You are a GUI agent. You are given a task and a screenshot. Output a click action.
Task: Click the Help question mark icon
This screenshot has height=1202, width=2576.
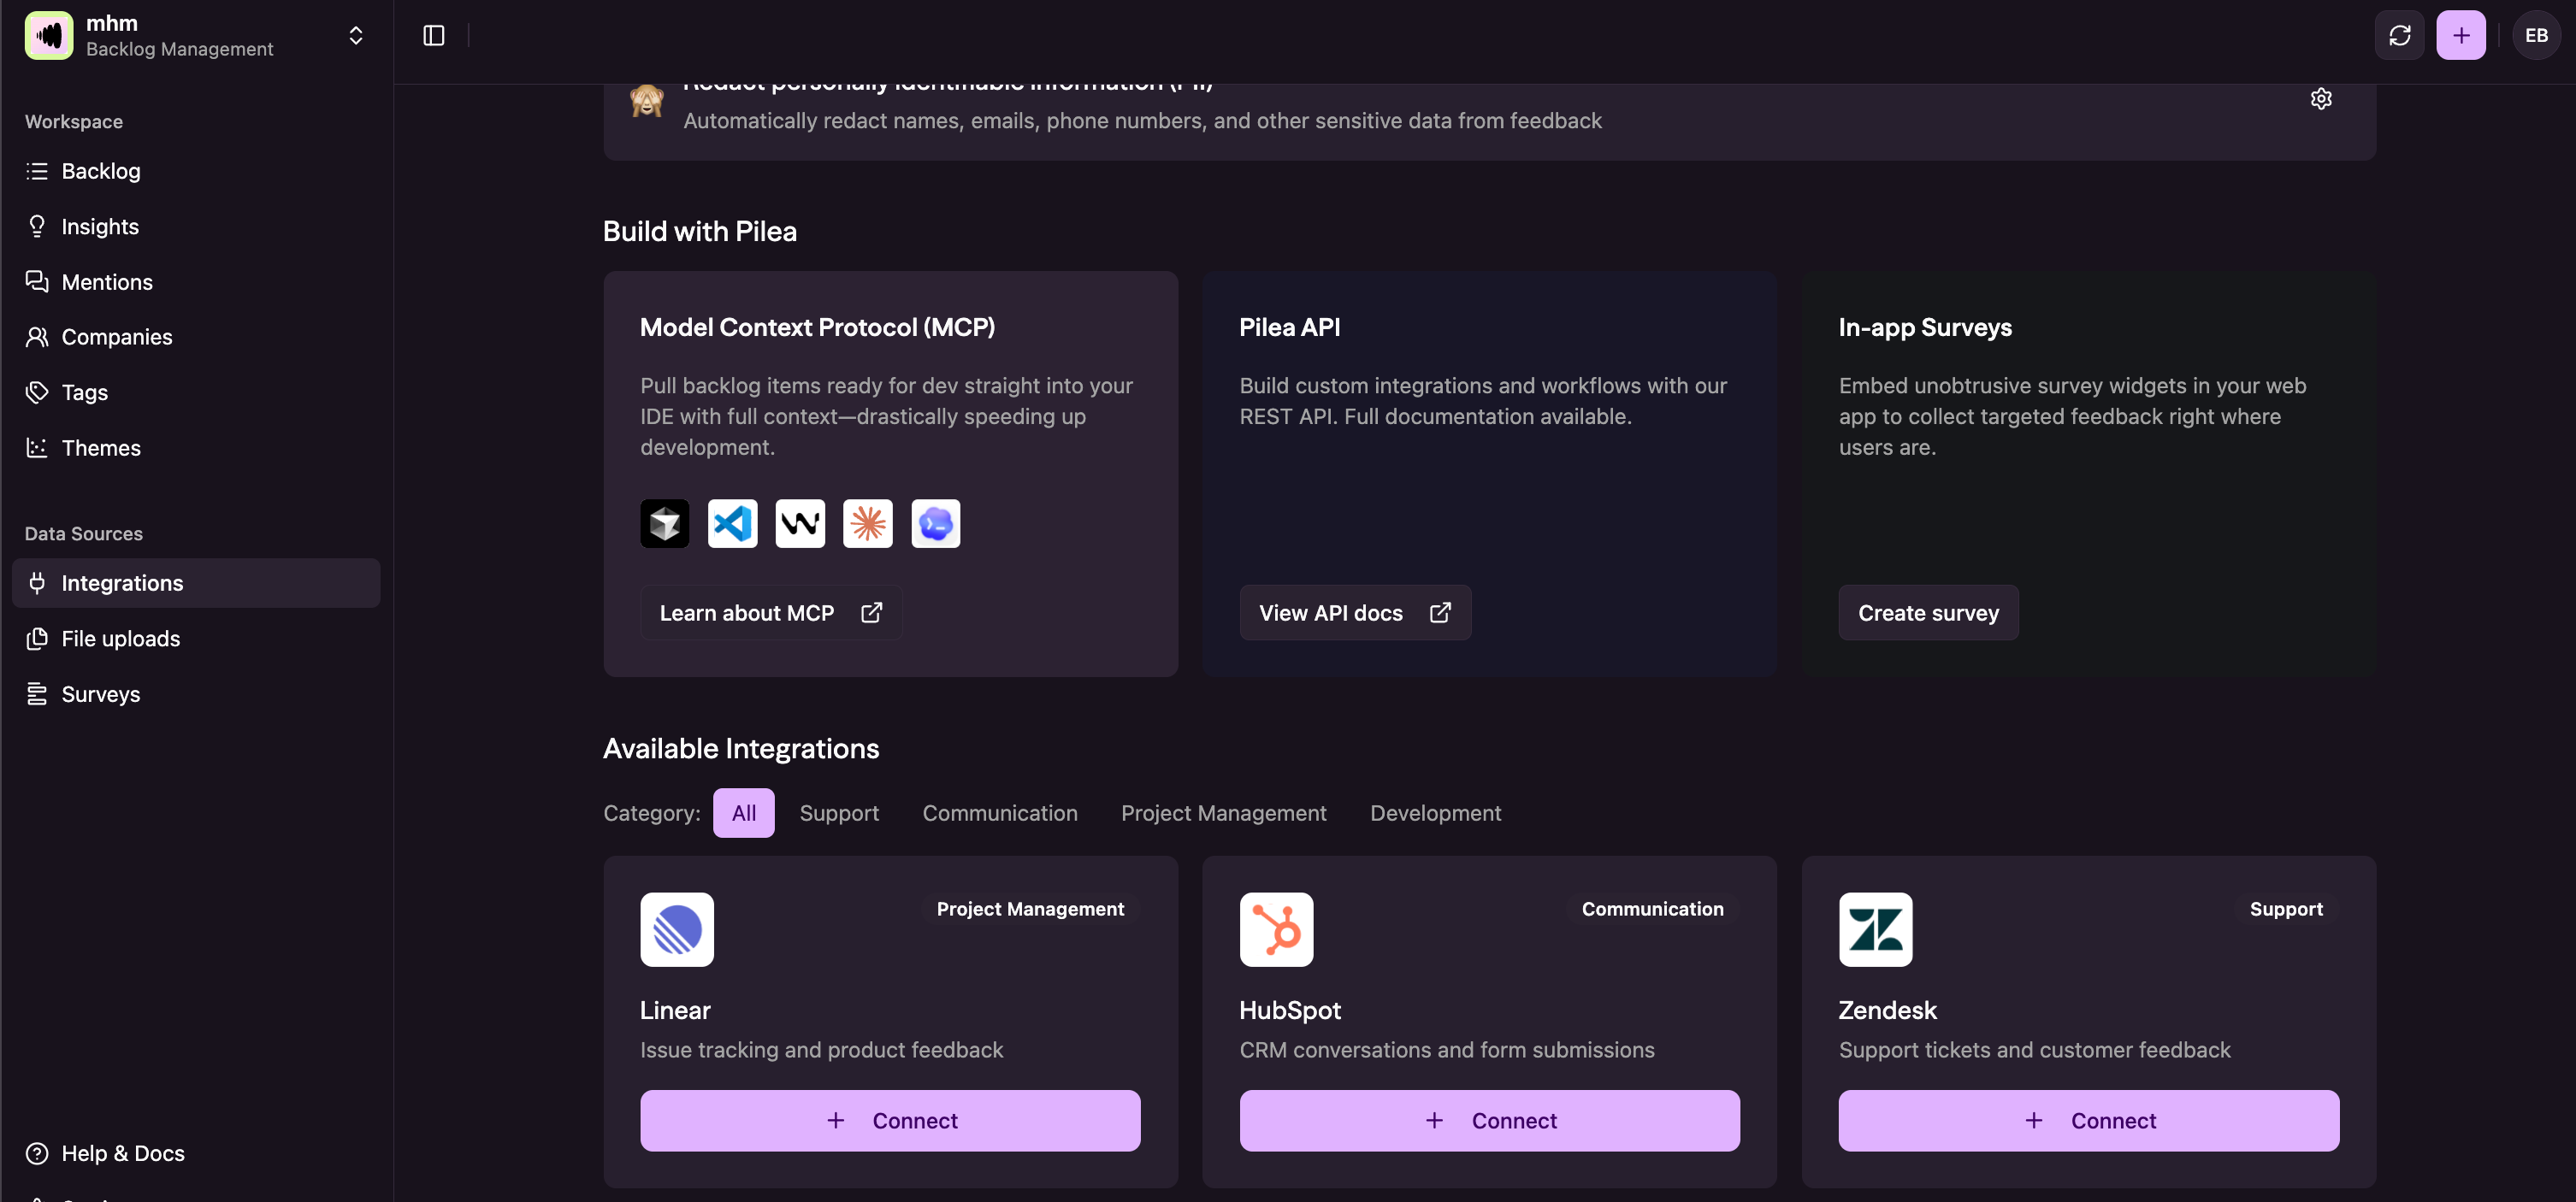click(x=37, y=1154)
